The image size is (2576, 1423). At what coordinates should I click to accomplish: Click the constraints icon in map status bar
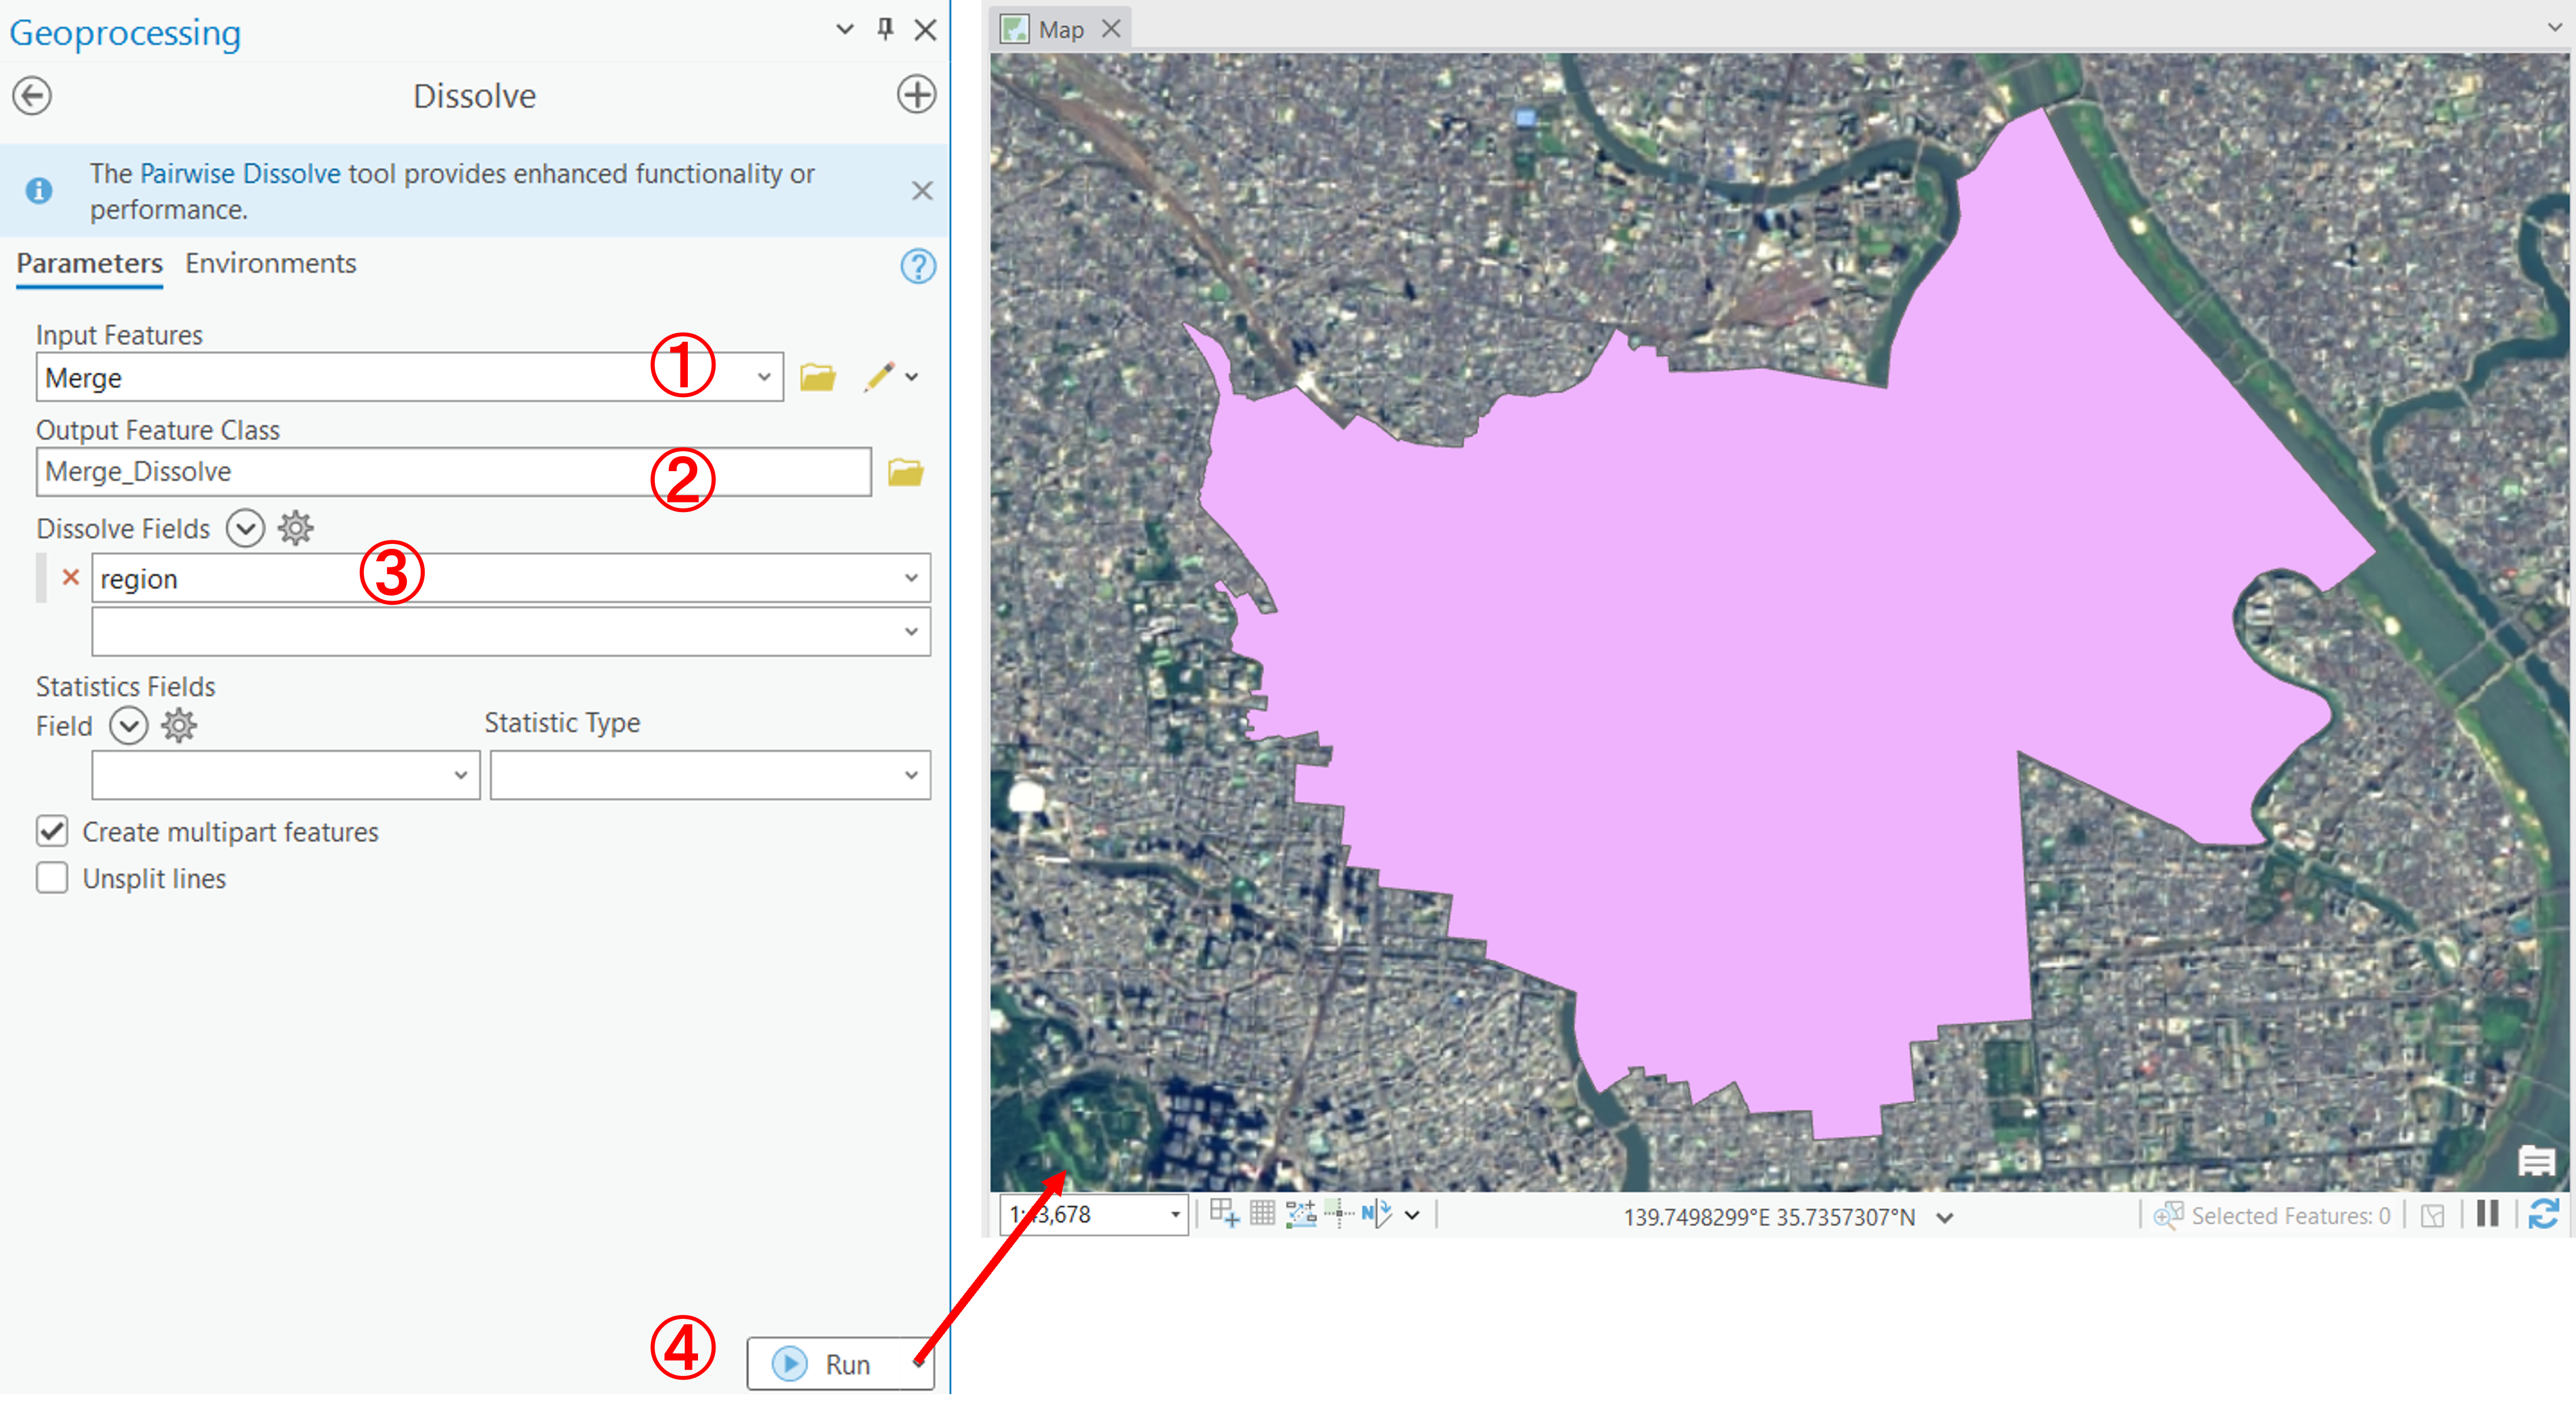pyautogui.click(x=1300, y=1214)
